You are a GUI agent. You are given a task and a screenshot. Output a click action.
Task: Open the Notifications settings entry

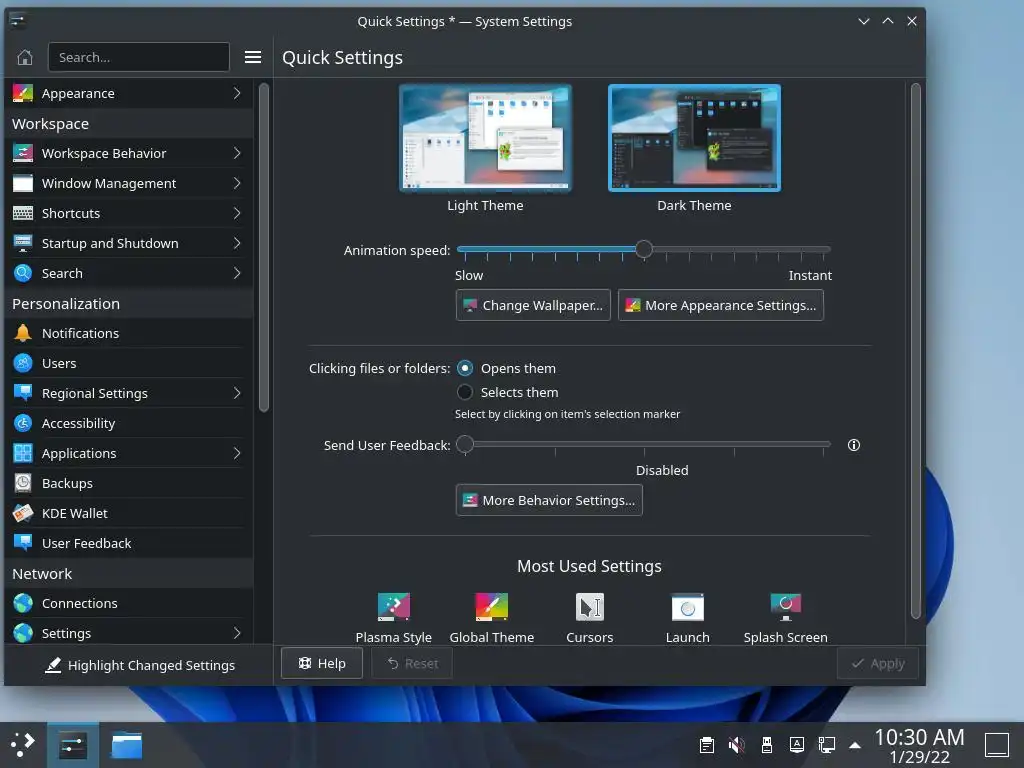[129, 333]
